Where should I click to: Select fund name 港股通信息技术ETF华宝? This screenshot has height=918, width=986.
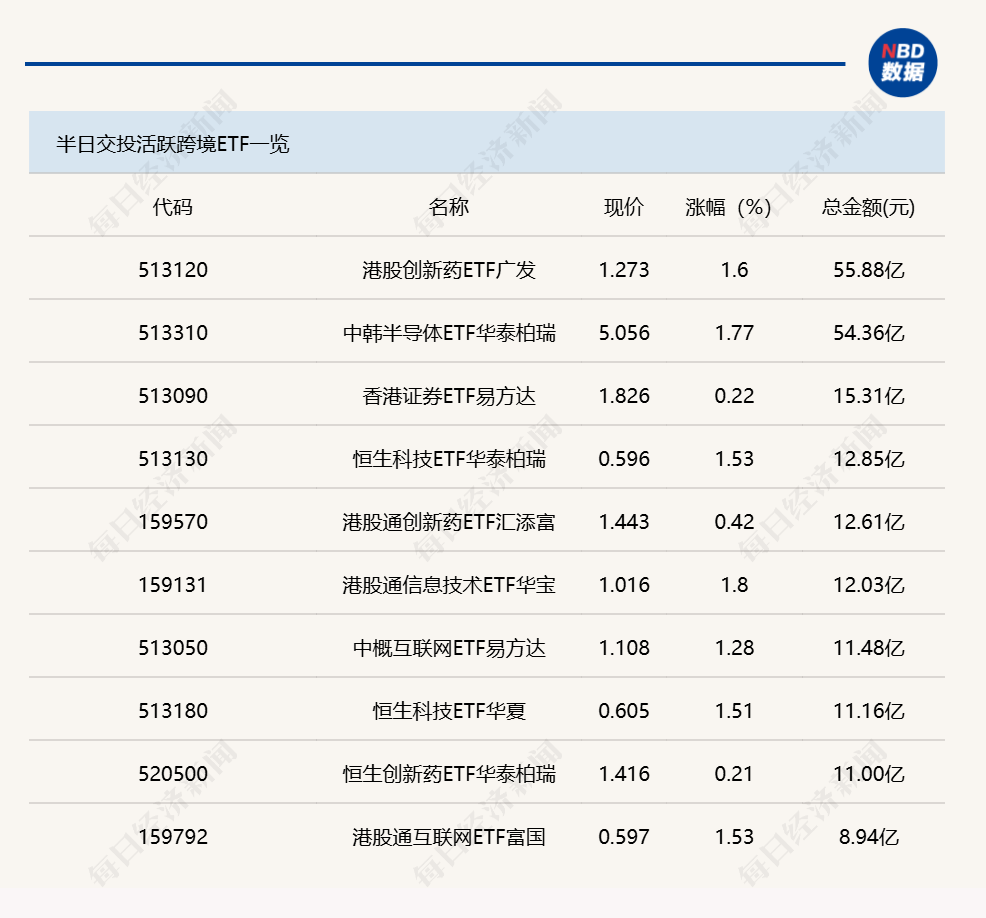449,585
